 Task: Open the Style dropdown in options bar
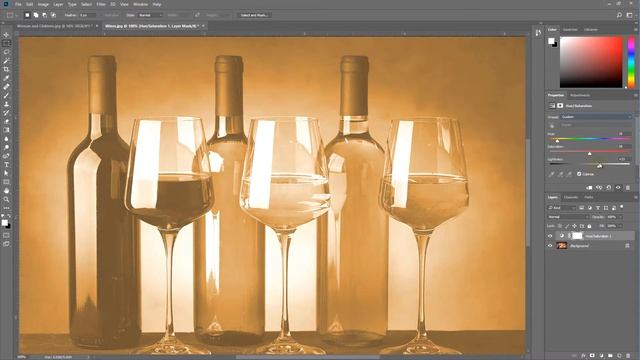tap(150, 15)
